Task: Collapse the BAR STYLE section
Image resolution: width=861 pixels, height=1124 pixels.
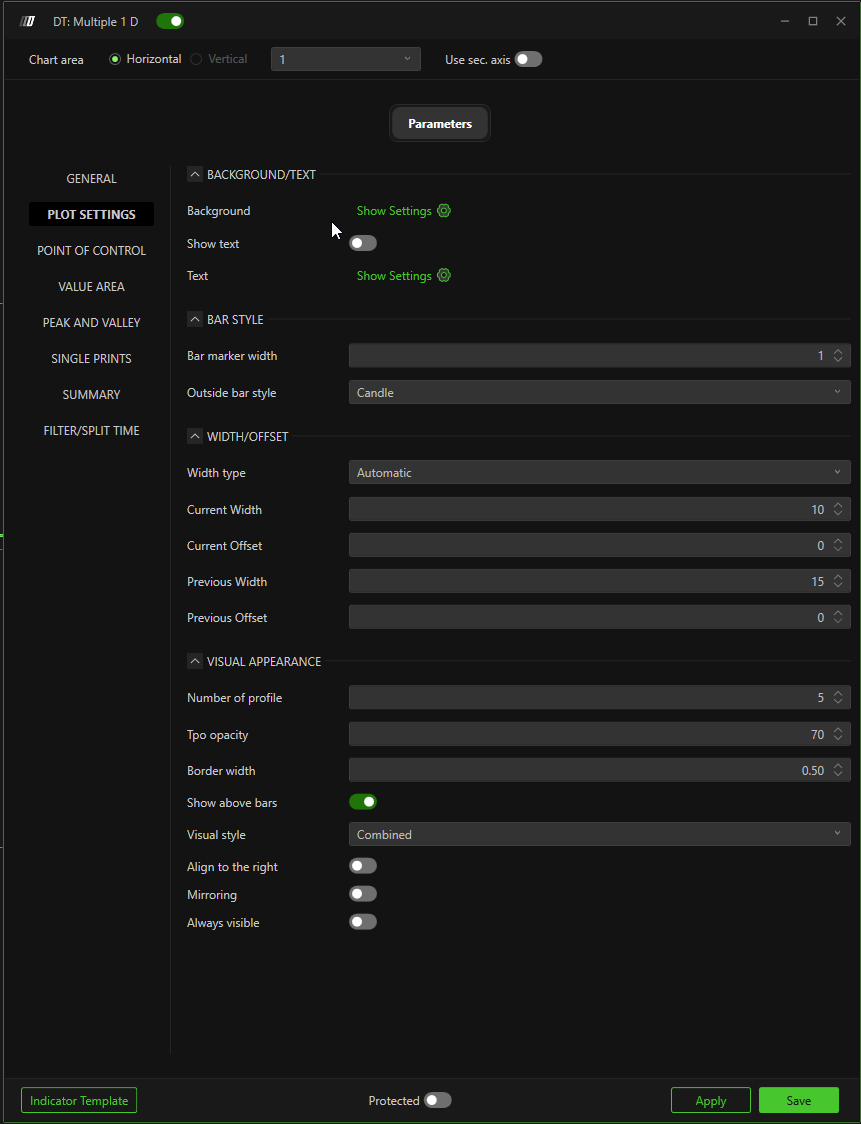Action: 194,319
